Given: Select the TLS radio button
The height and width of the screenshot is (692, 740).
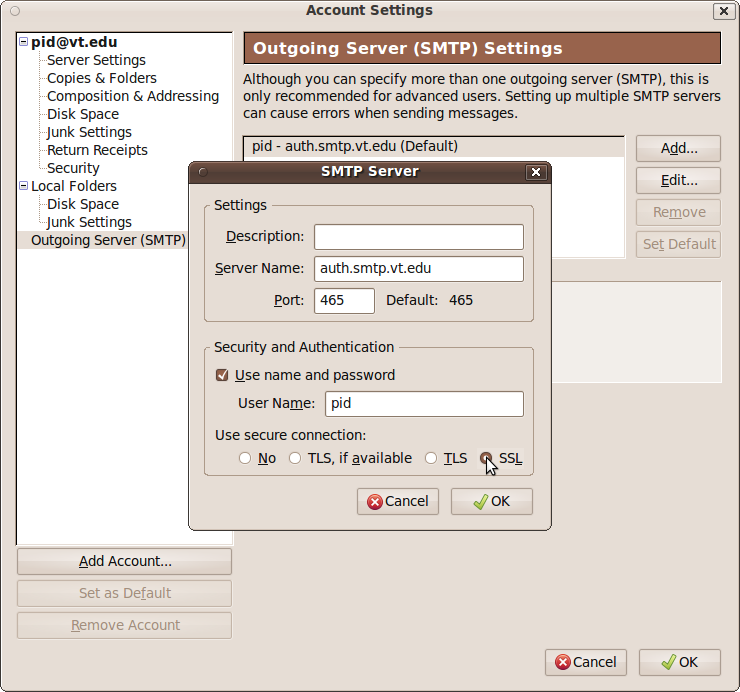Looking at the screenshot, I should coord(431,458).
